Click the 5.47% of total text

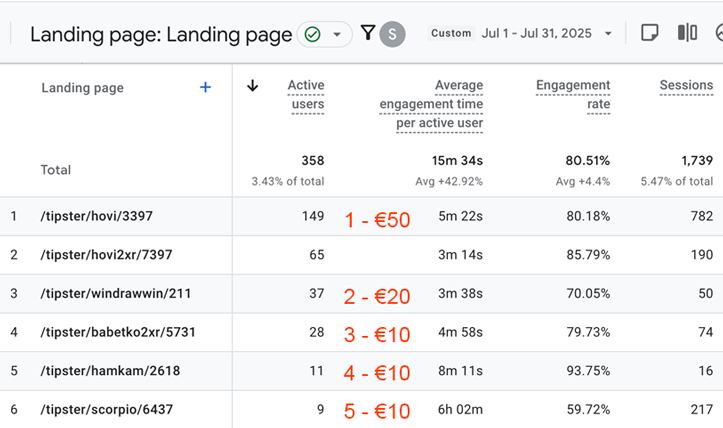pos(676,181)
